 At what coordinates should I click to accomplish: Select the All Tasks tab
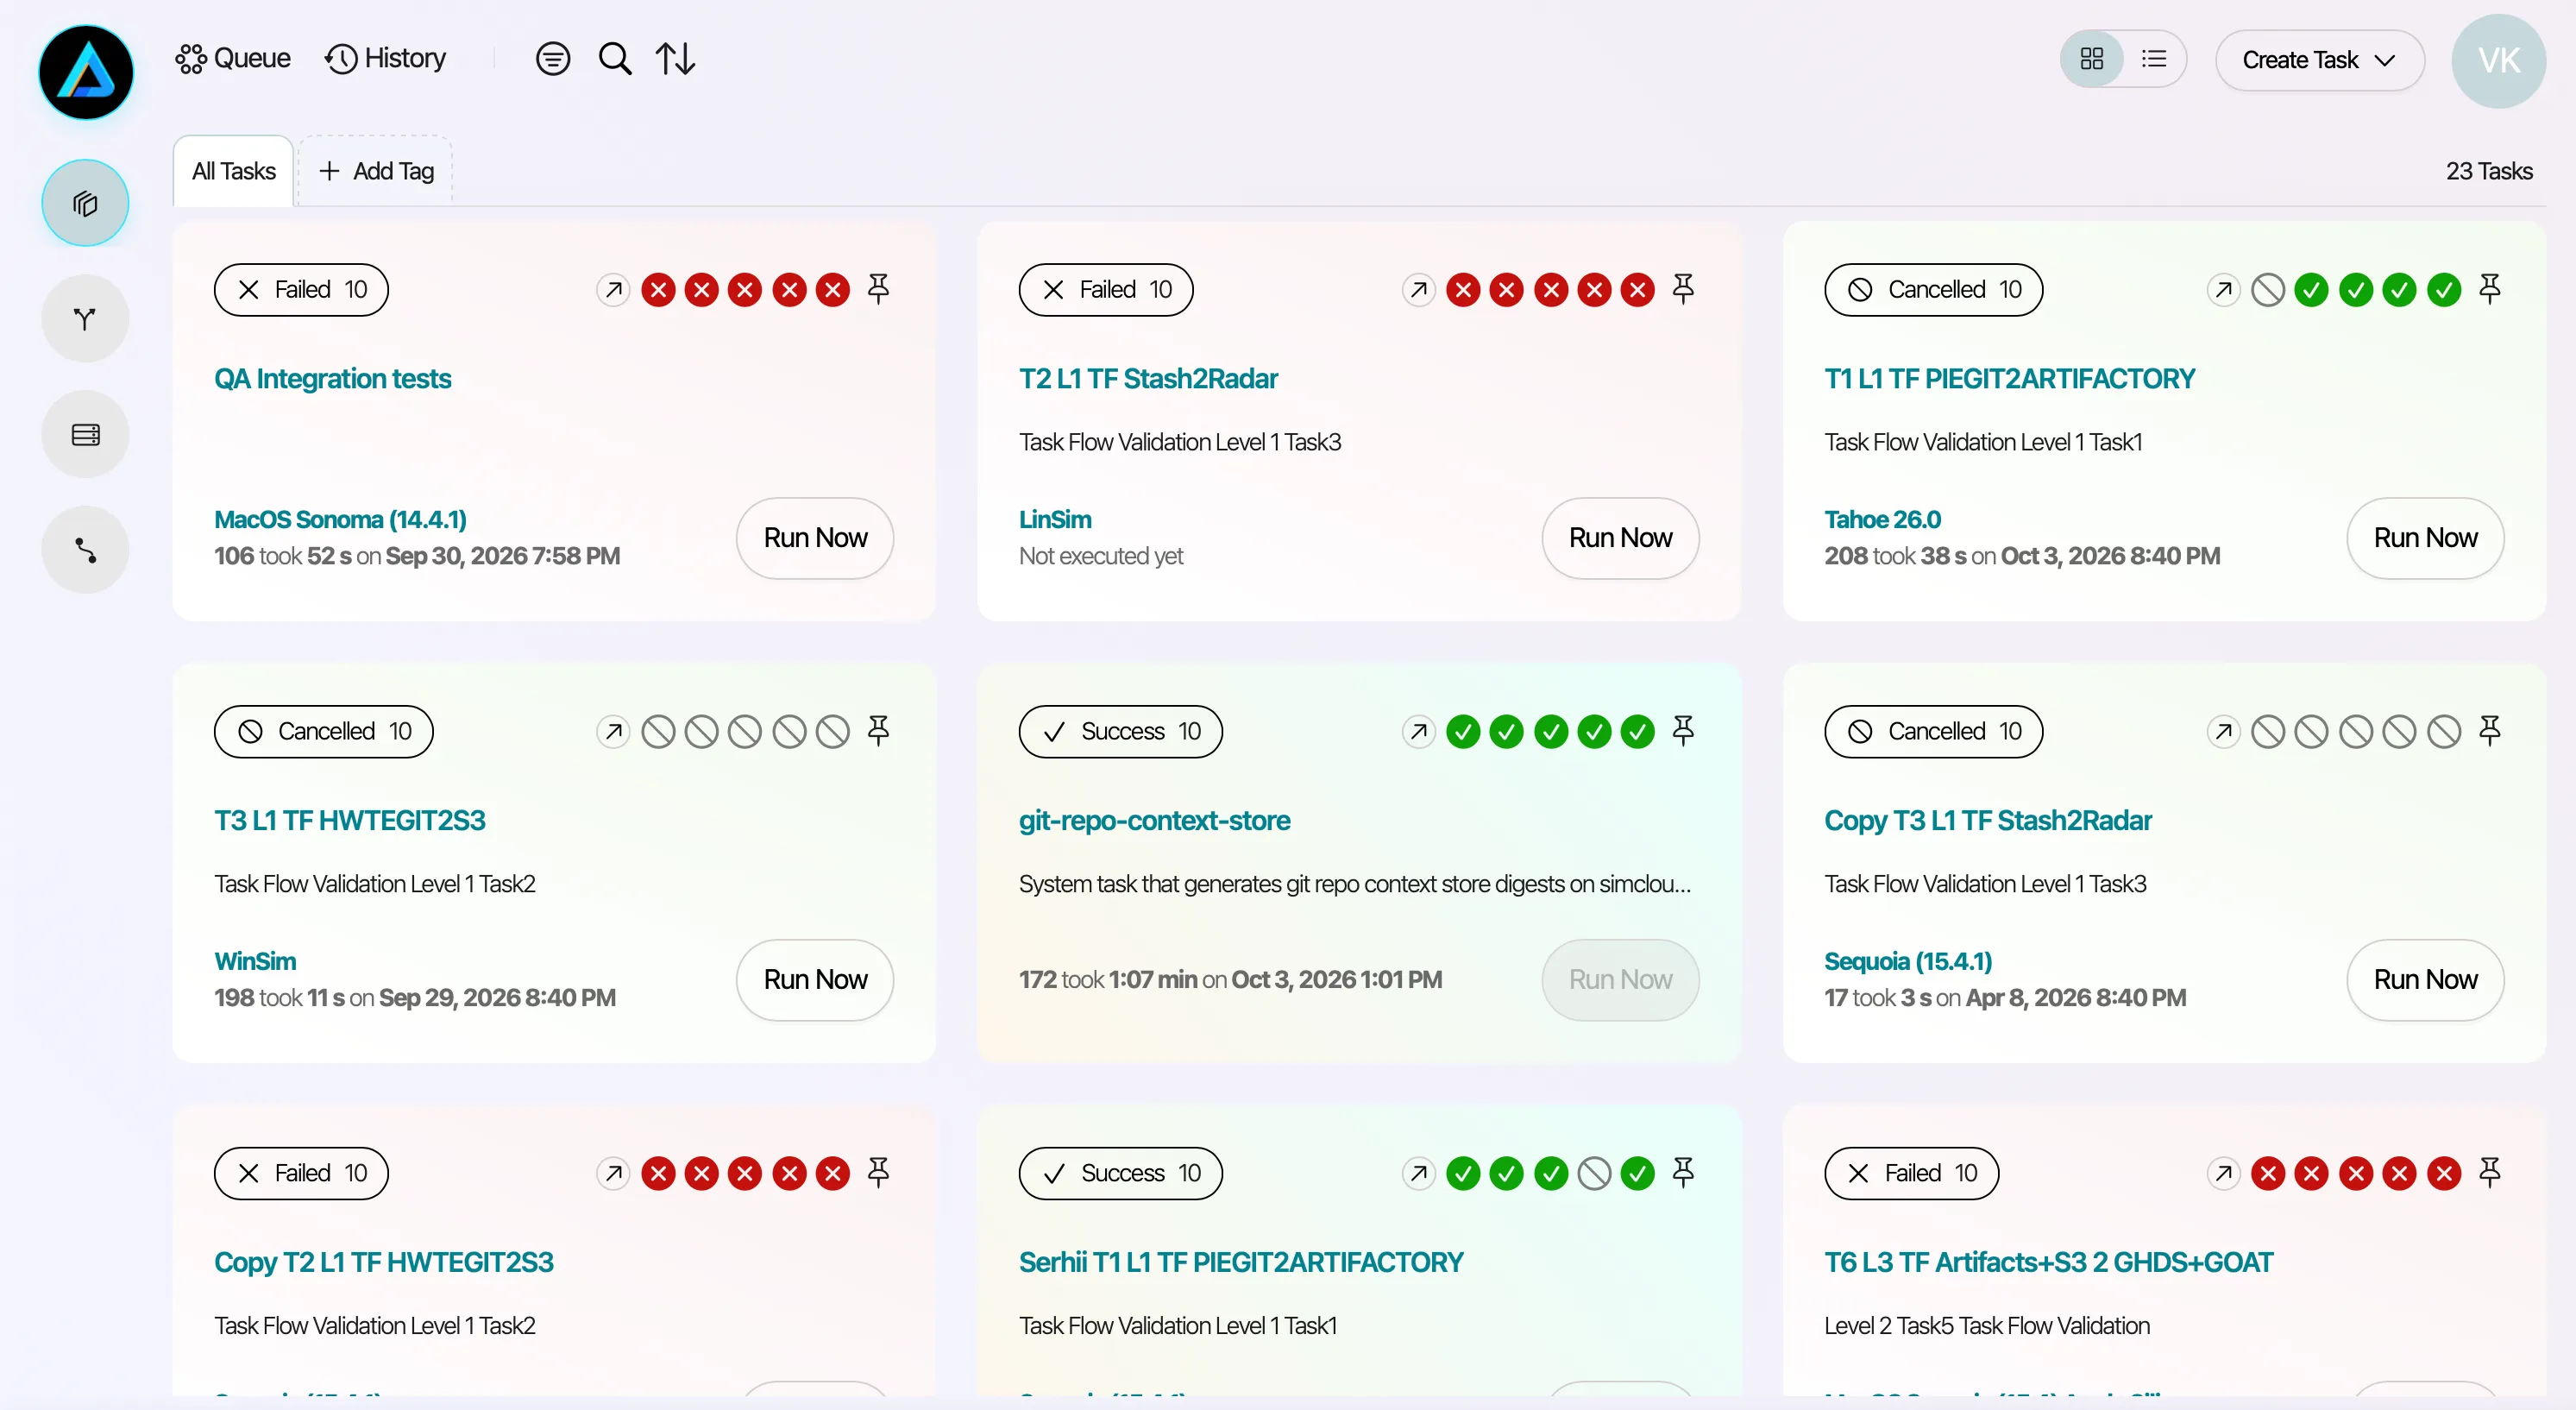coord(234,171)
